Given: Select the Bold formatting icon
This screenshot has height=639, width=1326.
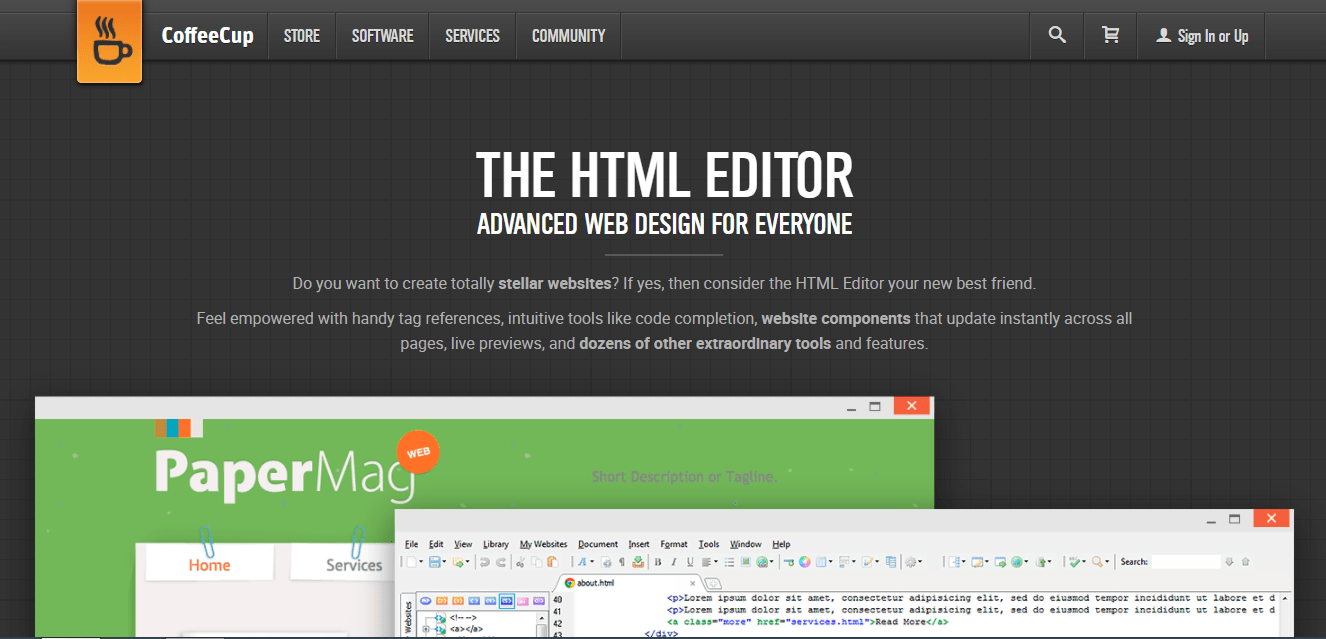Looking at the screenshot, I should point(658,563).
